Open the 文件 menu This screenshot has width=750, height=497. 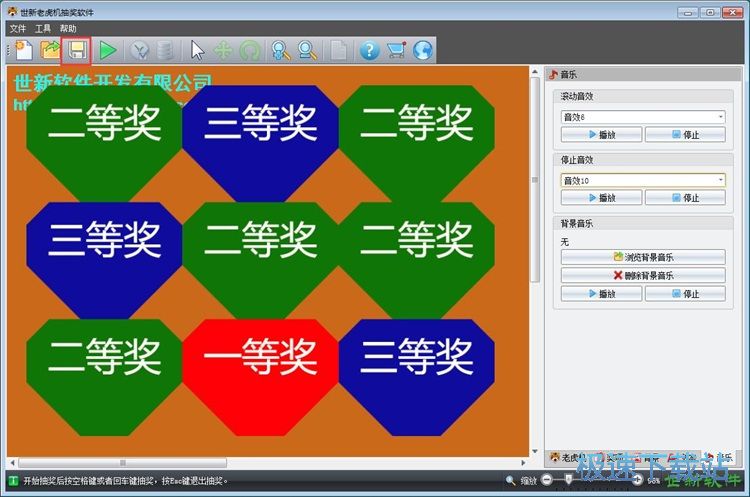tap(18, 29)
